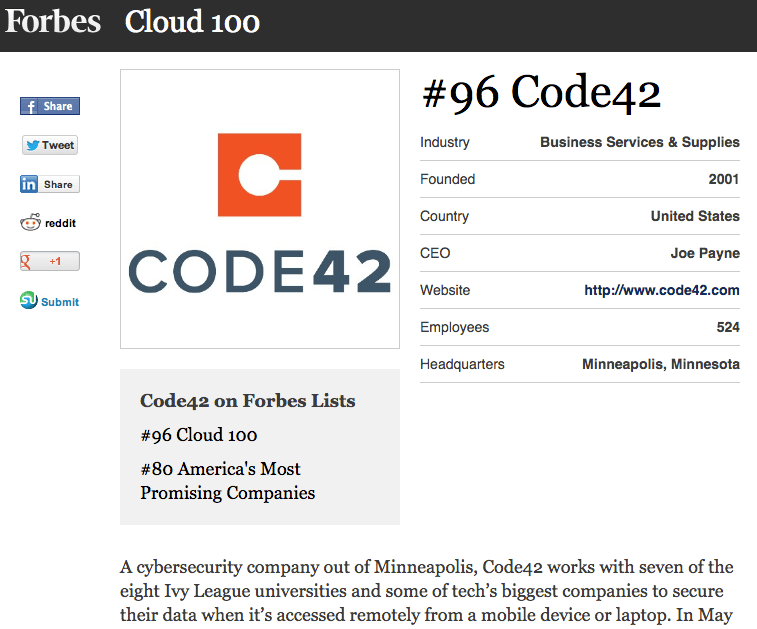
Task: Open the Cloud 100 header link
Action: pos(192,23)
